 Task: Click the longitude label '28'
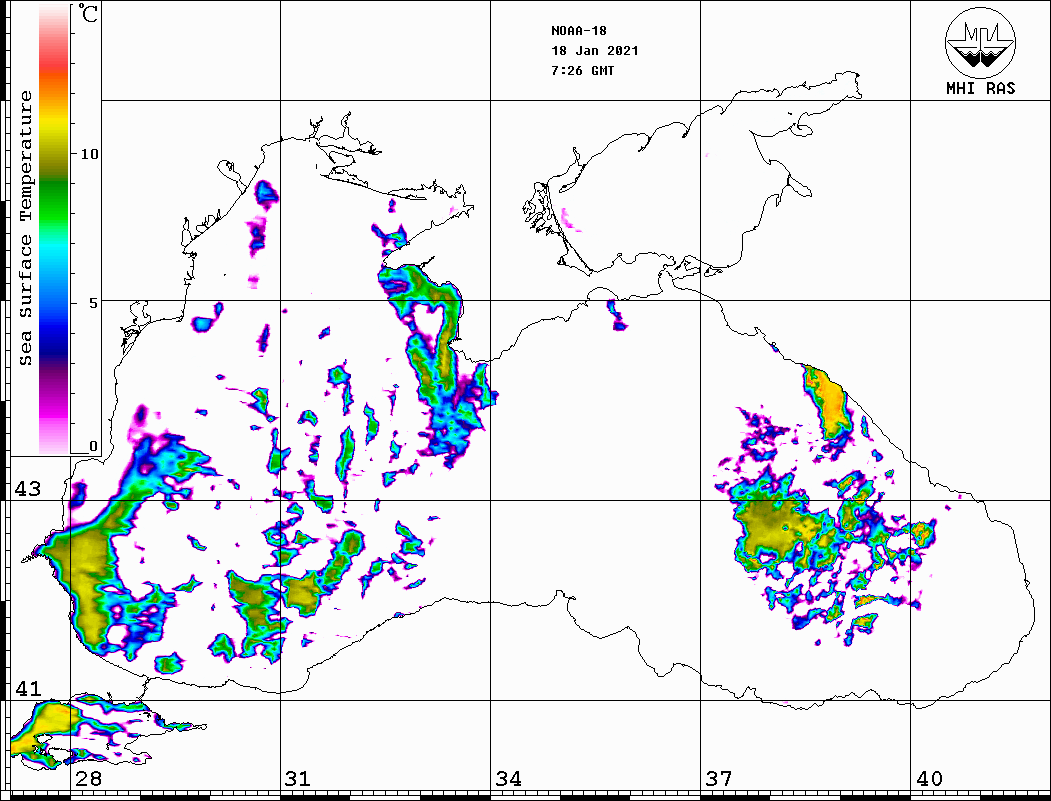[x=88, y=778]
